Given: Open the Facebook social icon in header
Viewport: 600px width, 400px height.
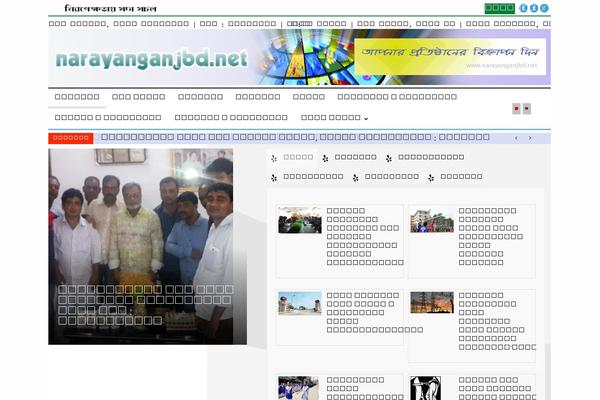Looking at the screenshot, I should pos(534,8).
